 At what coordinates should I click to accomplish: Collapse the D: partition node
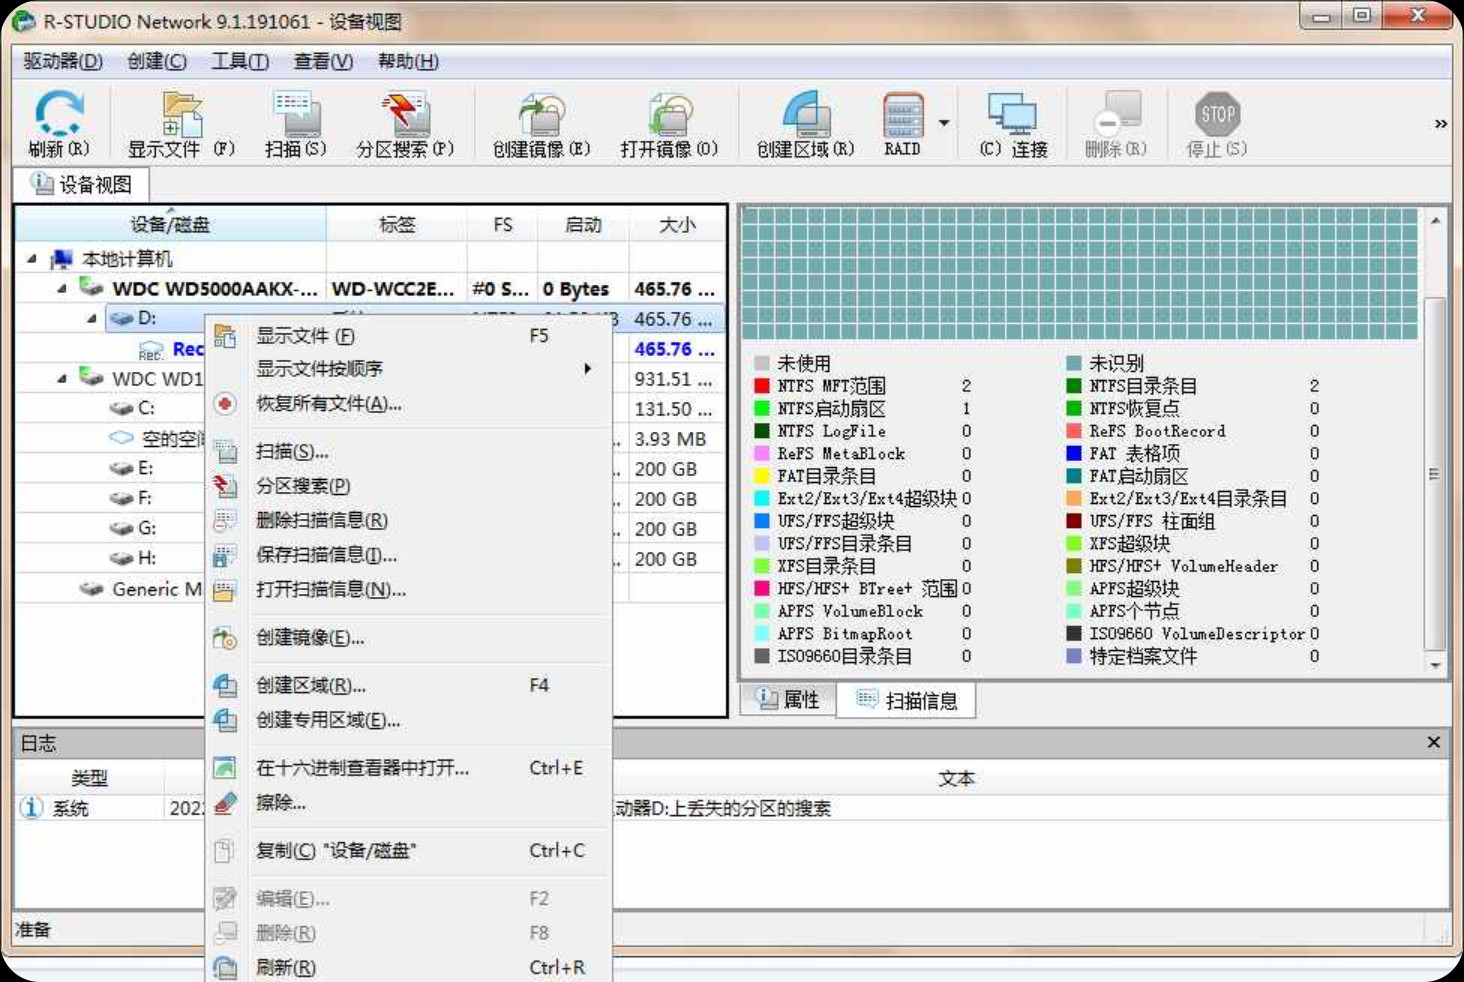click(92, 319)
